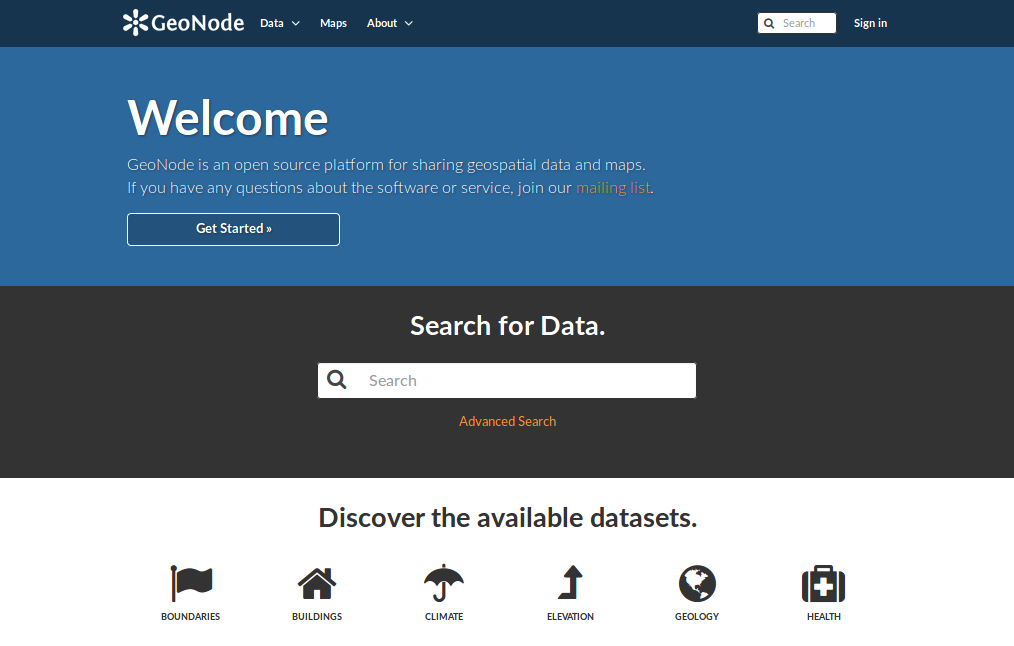This screenshot has width=1014, height=646.
Task: Select the Buildings house icon
Action: tap(317, 584)
